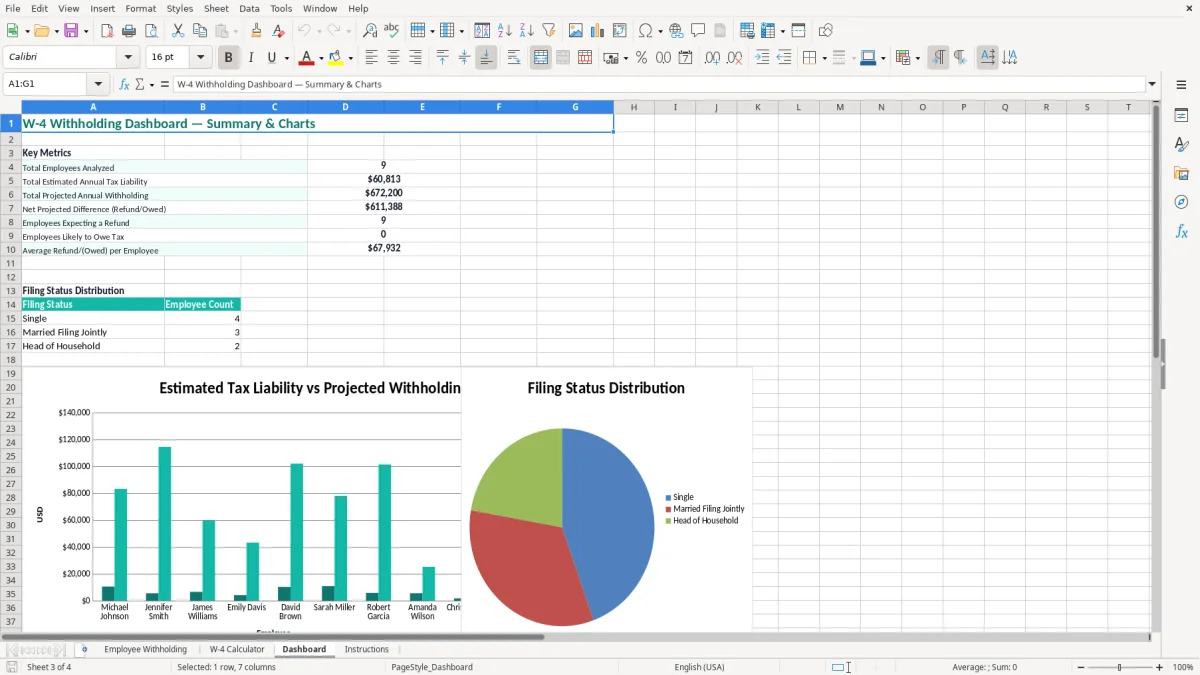Viewport: 1200px width, 675px height.
Task: Toggle Align Bottom button
Action: [x=486, y=58]
